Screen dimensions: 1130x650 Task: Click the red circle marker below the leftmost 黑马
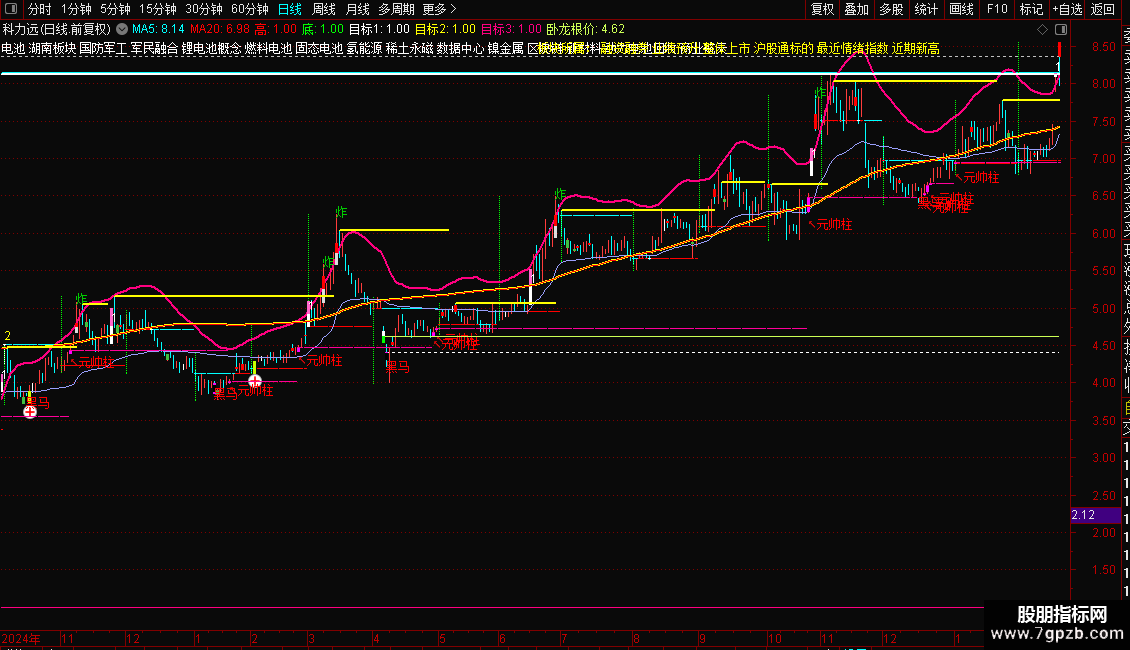coord(30,411)
